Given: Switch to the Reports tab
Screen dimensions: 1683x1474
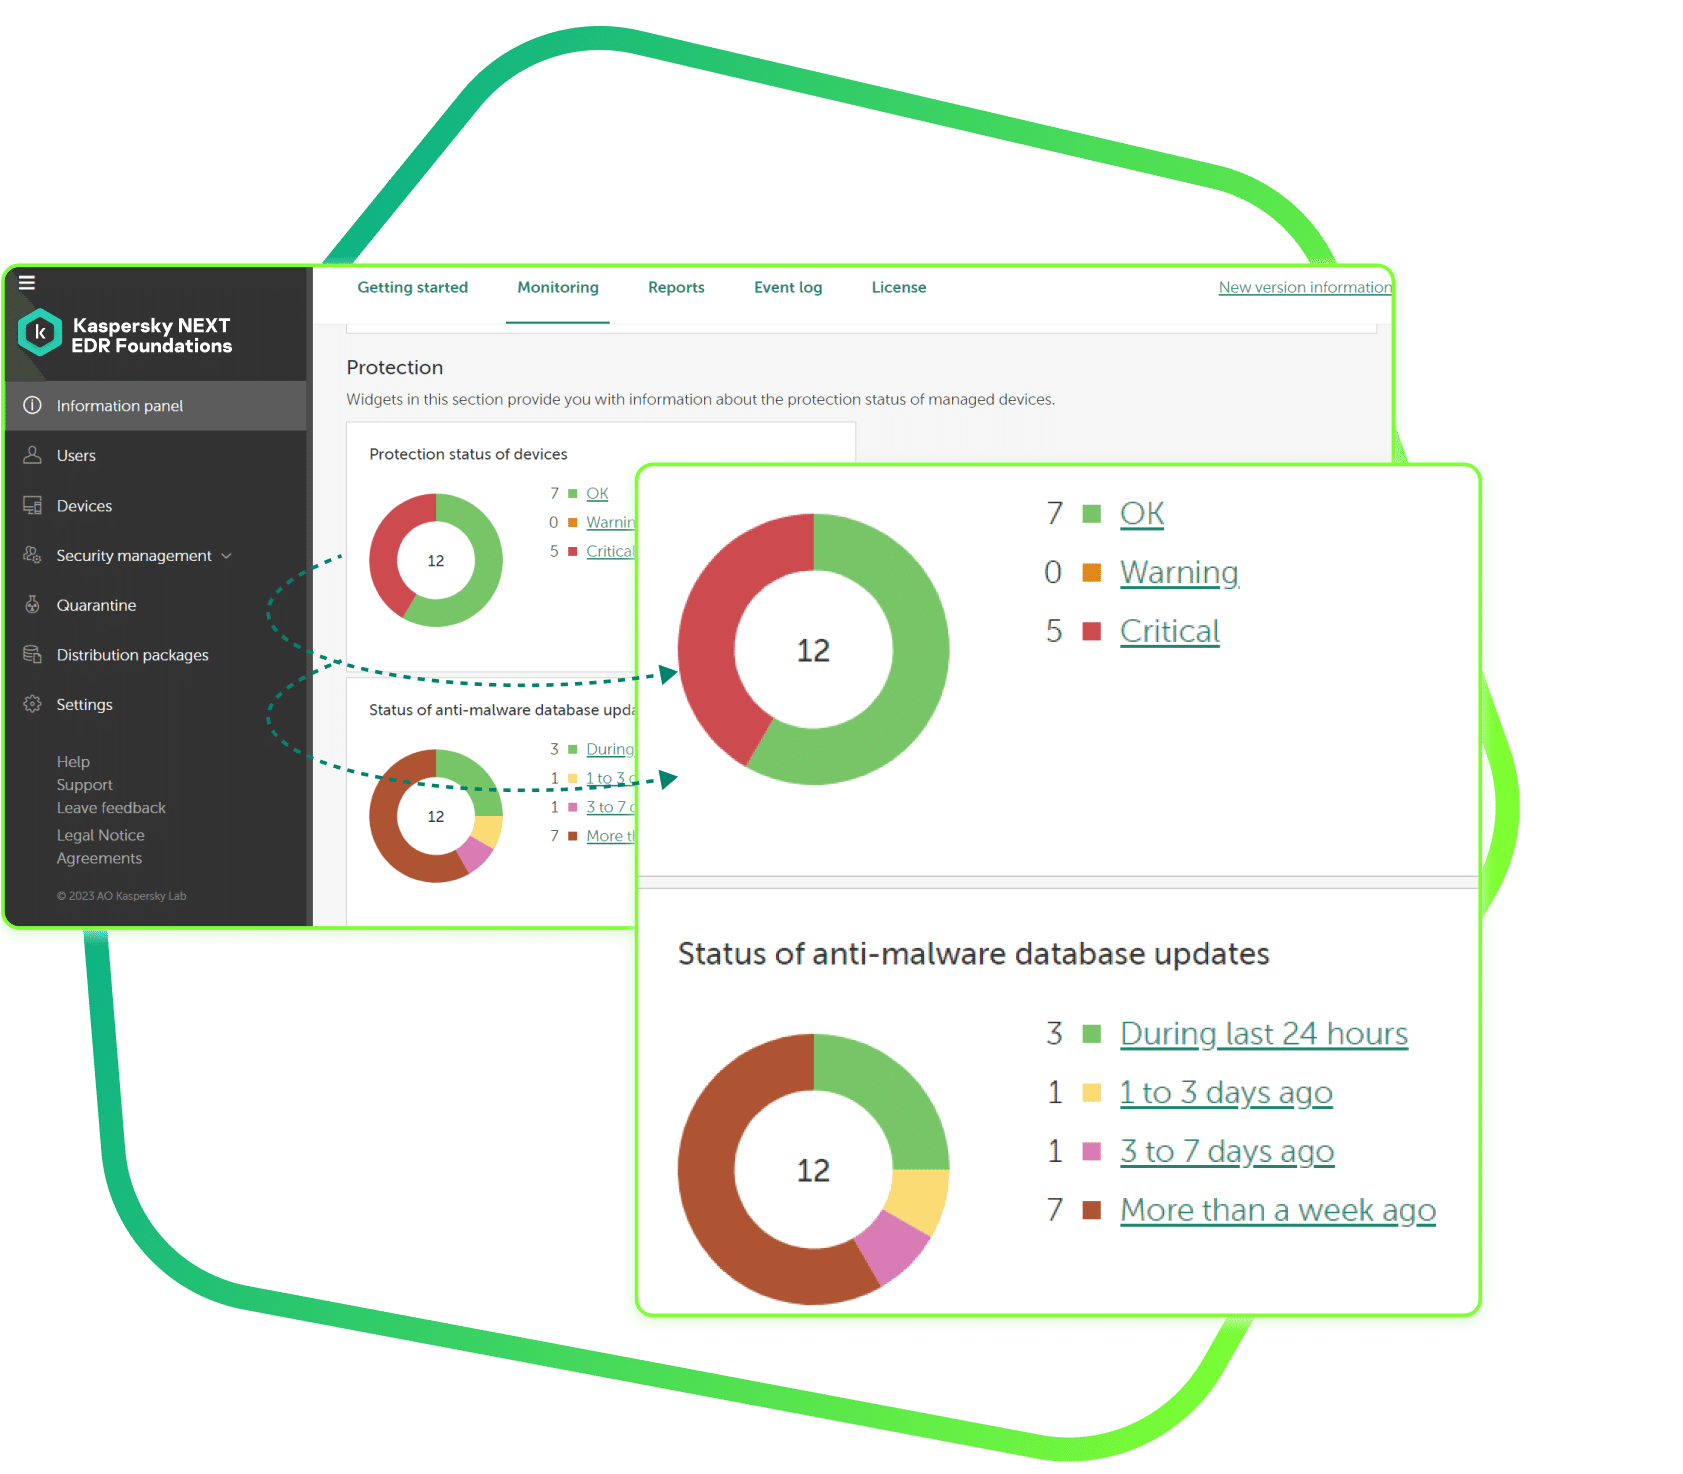Looking at the screenshot, I should coord(676,288).
